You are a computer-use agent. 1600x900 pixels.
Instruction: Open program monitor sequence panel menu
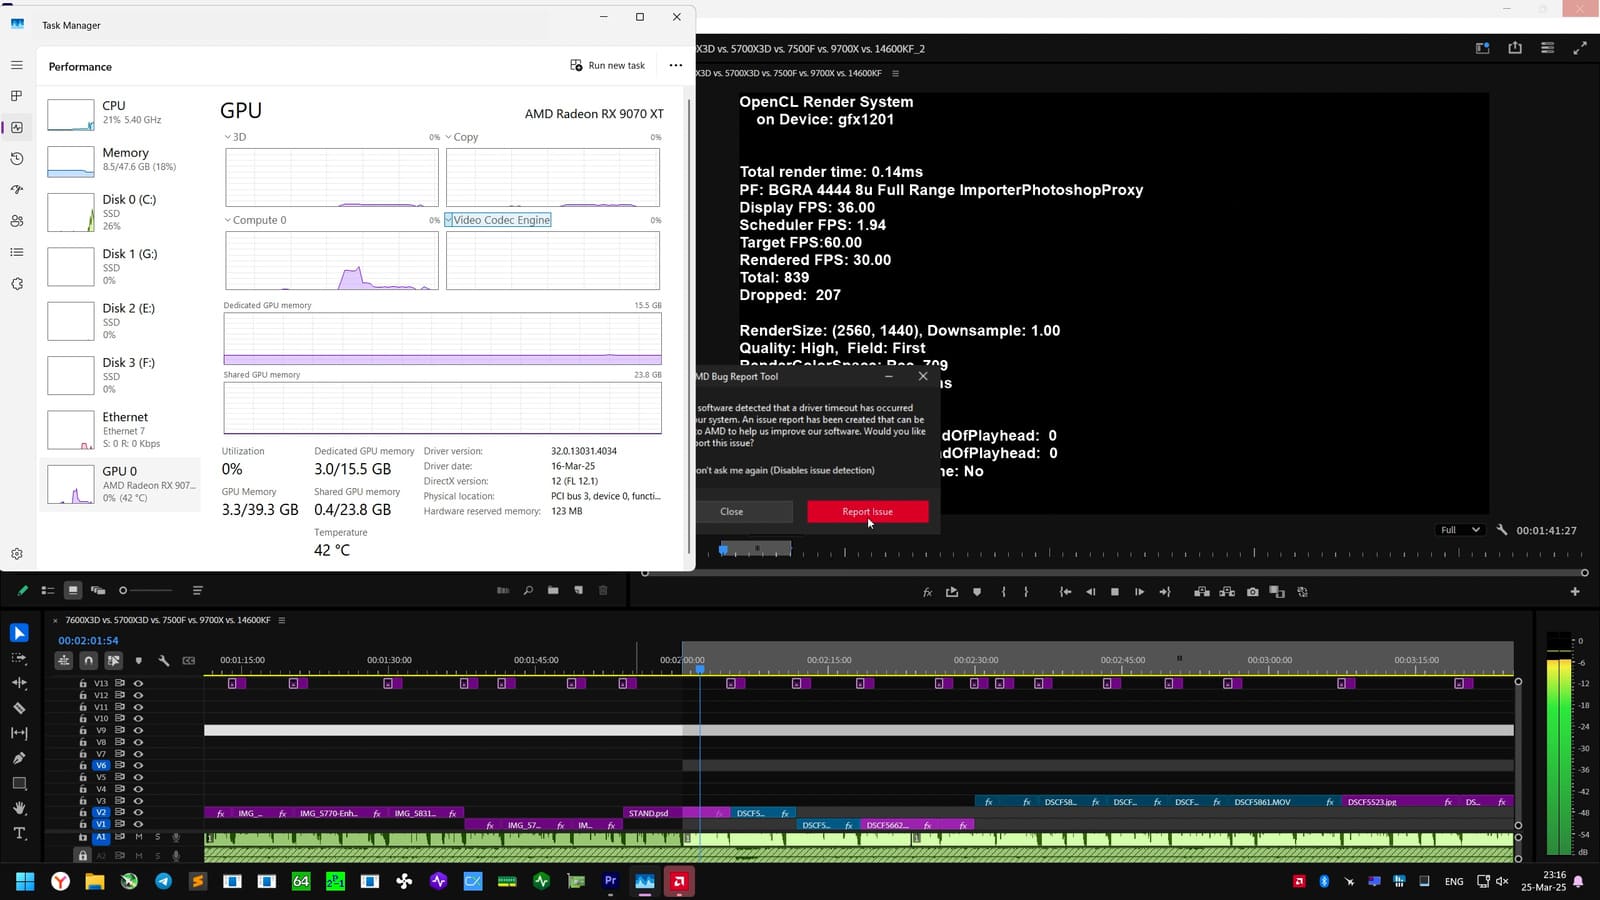click(x=895, y=73)
